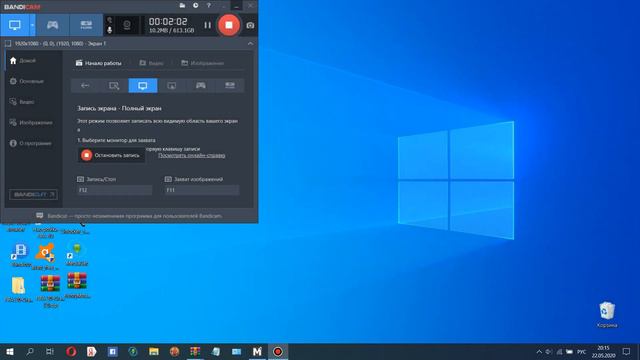The image size is (640, 360).
Task: Open help question mark icon
Action: (209, 6)
